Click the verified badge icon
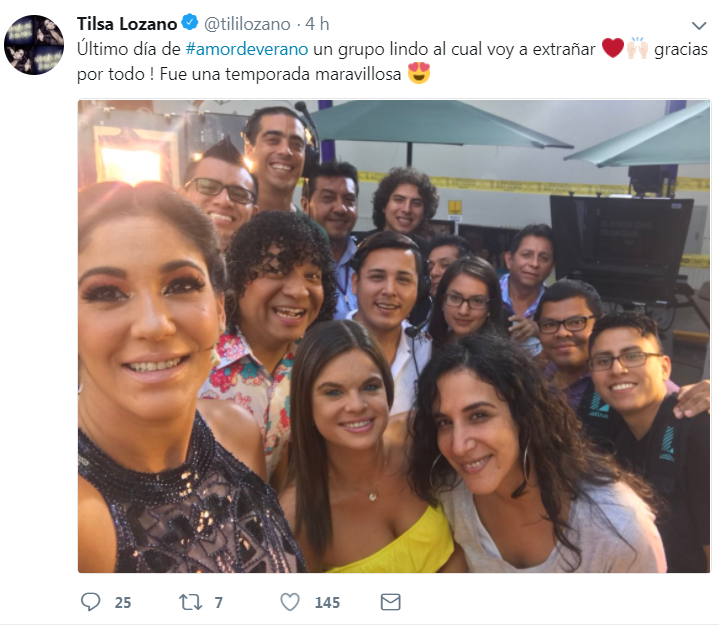The image size is (719, 628). point(190,22)
